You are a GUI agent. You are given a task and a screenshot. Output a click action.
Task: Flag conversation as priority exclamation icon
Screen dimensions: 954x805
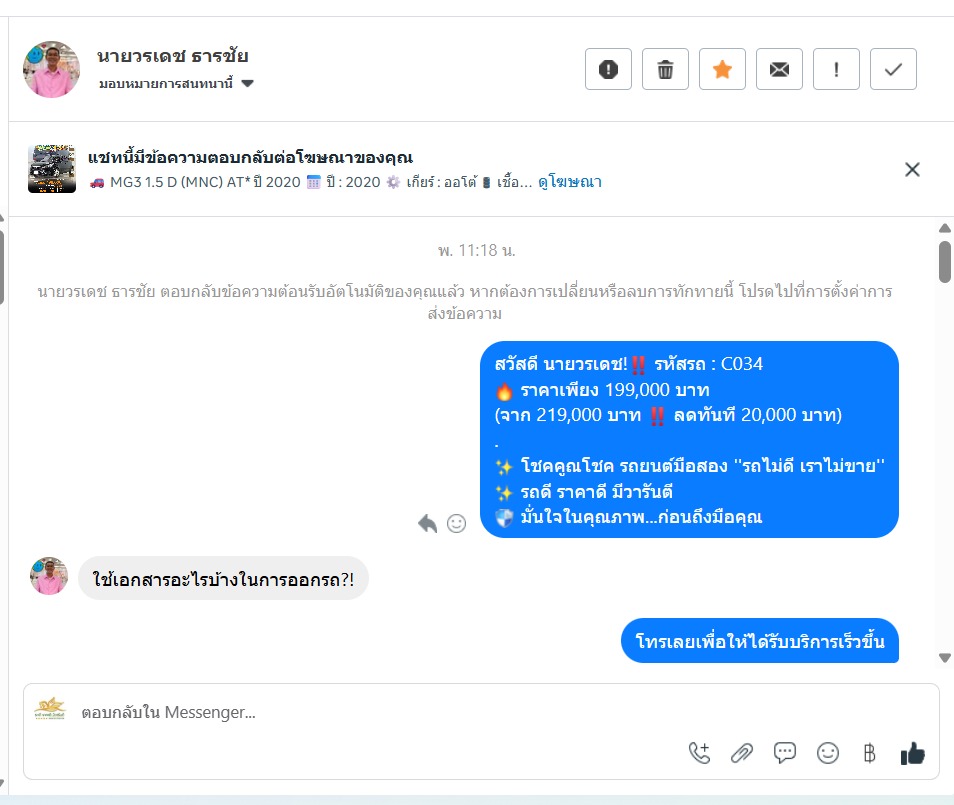[x=837, y=69]
